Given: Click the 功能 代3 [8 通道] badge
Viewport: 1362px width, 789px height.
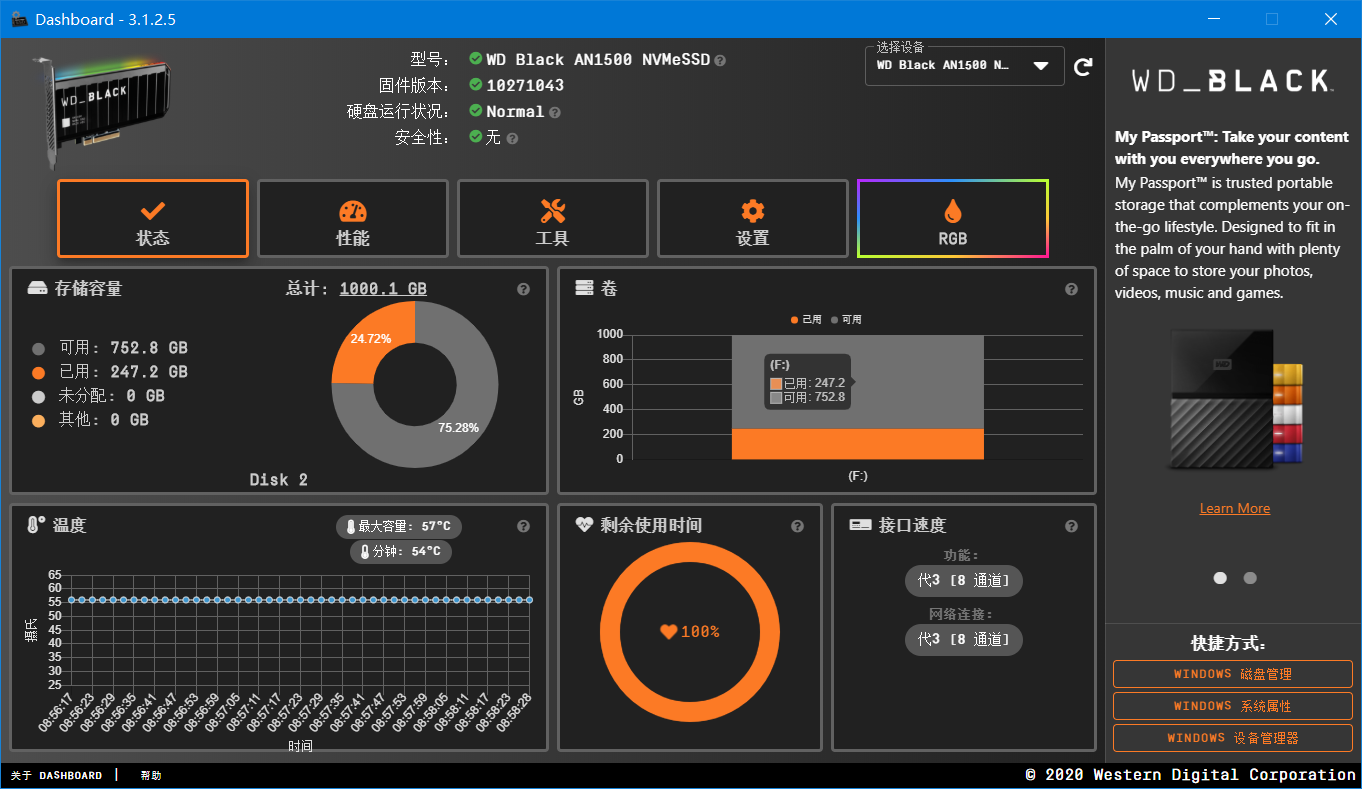Looking at the screenshot, I should click(964, 581).
